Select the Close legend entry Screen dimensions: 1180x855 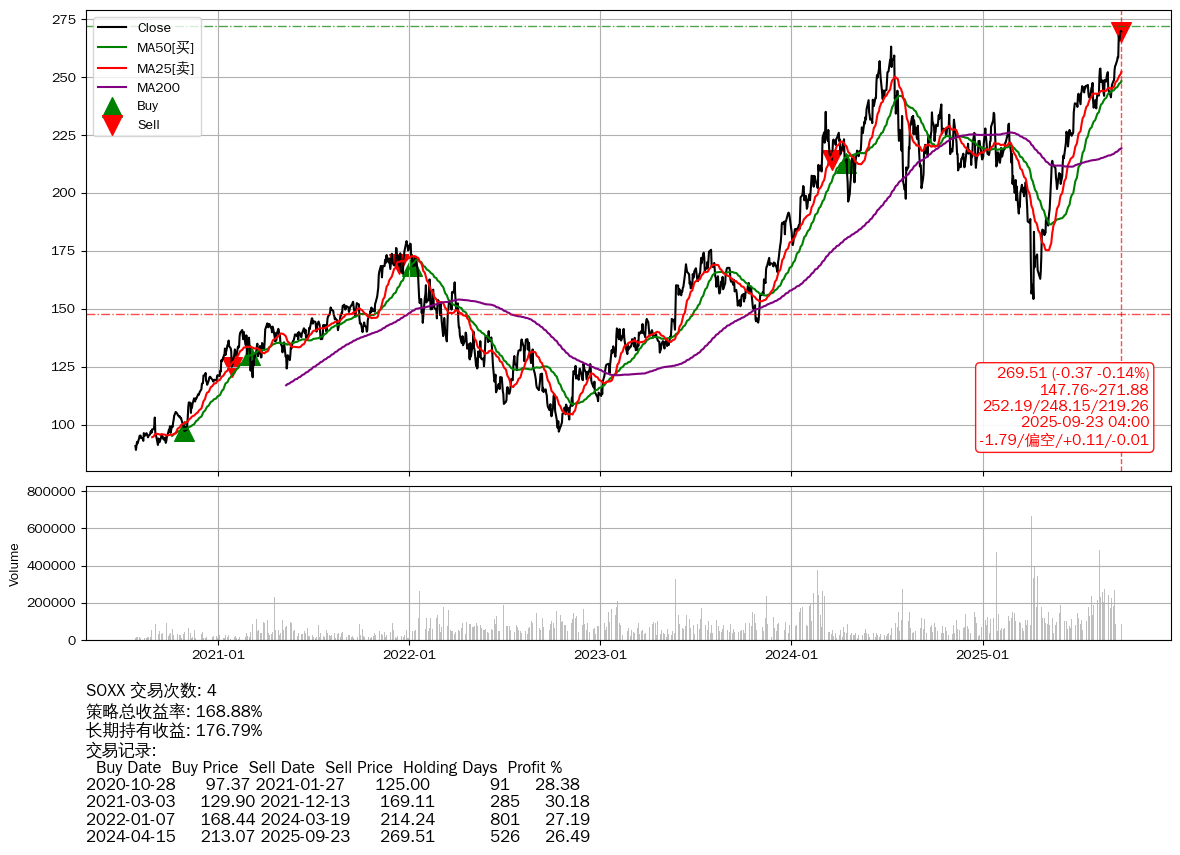click(154, 28)
